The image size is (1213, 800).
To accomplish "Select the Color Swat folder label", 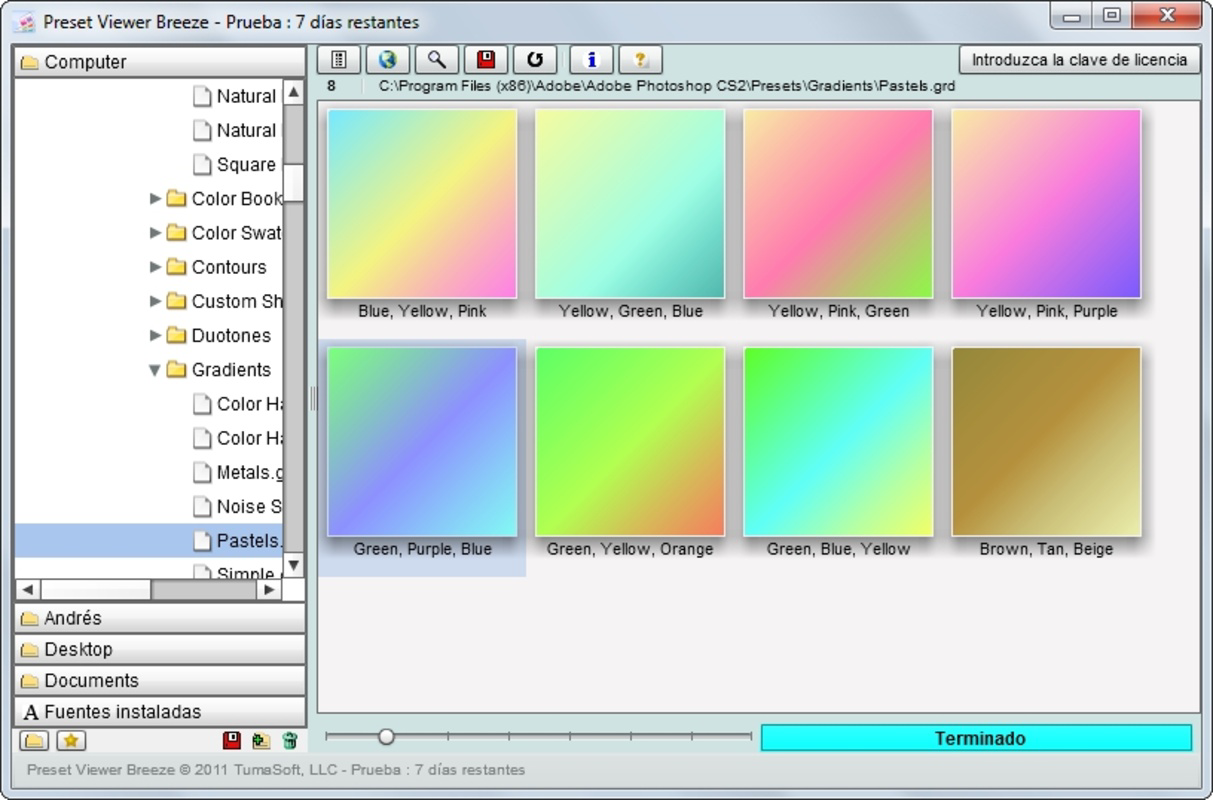I will pos(236,233).
